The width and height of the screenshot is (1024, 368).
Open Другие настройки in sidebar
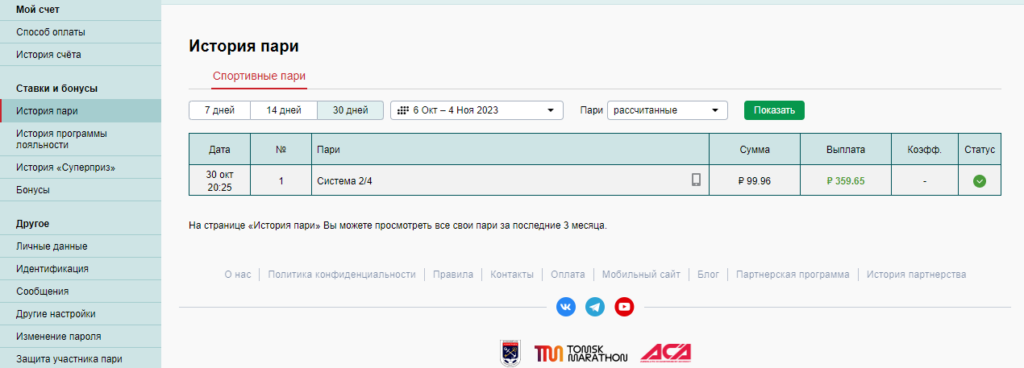click(x=80, y=314)
